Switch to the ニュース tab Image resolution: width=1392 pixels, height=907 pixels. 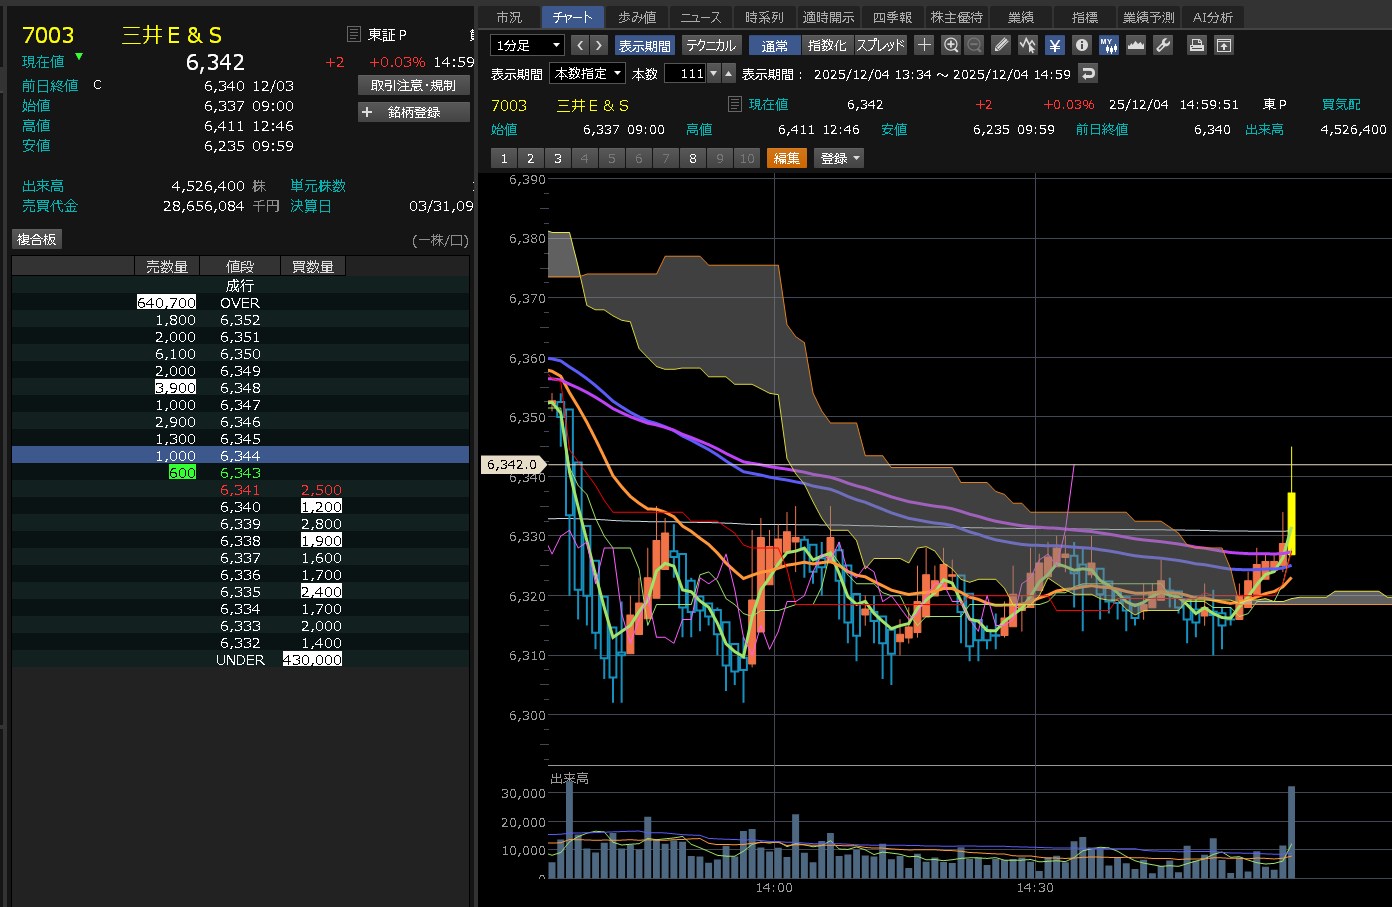pos(700,17)
